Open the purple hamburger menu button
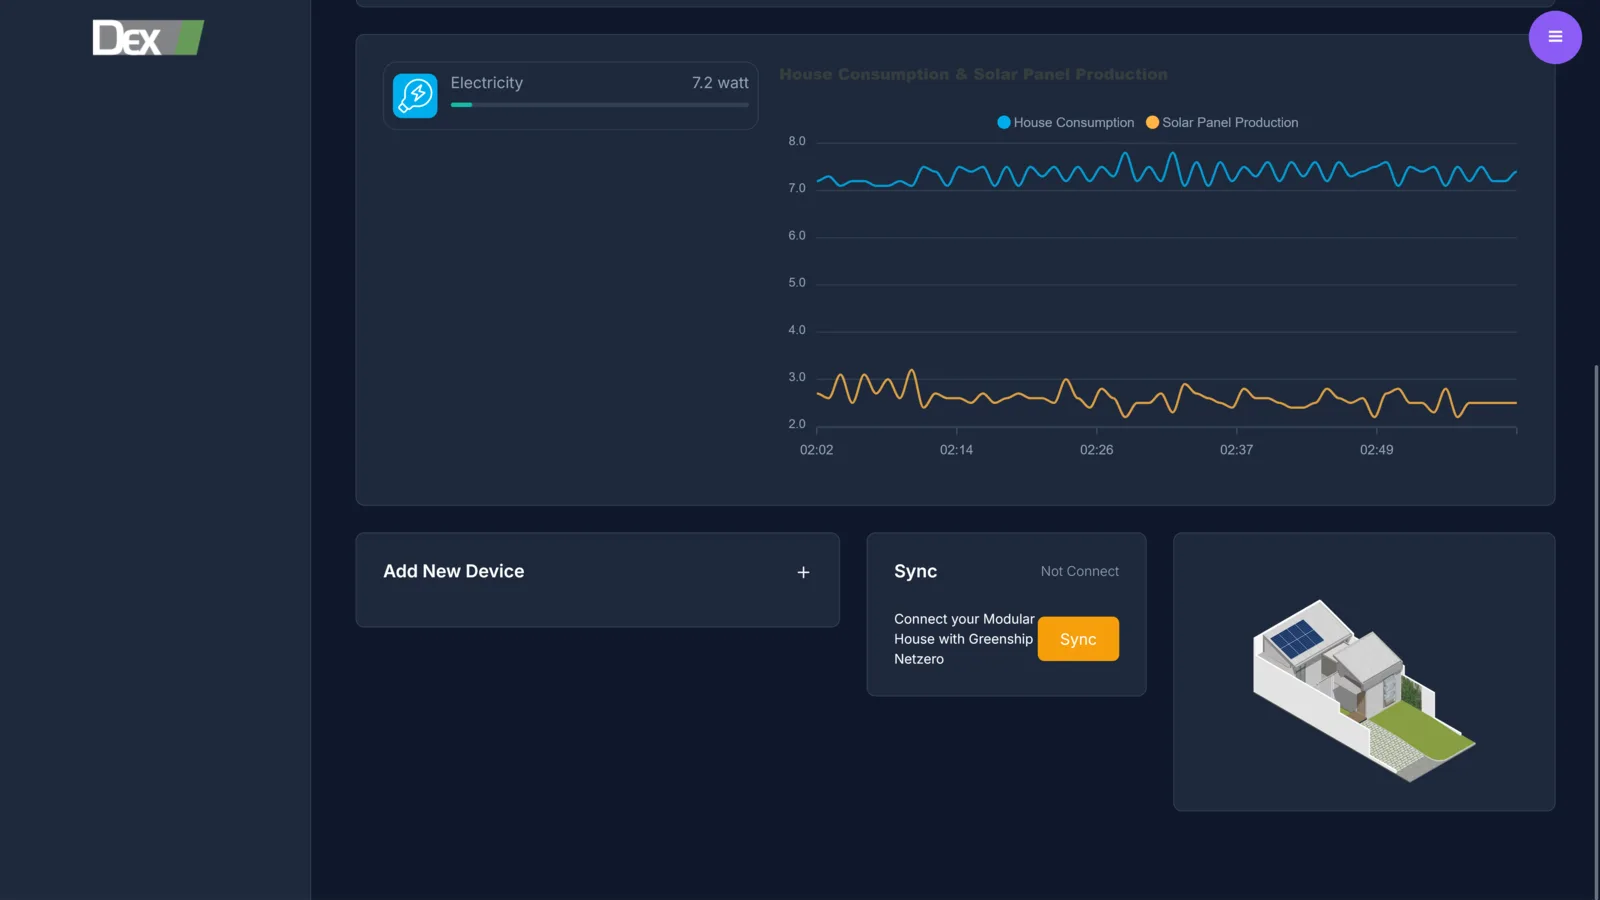Viewport: 1600px width, 900px height. coord(1555,37)
